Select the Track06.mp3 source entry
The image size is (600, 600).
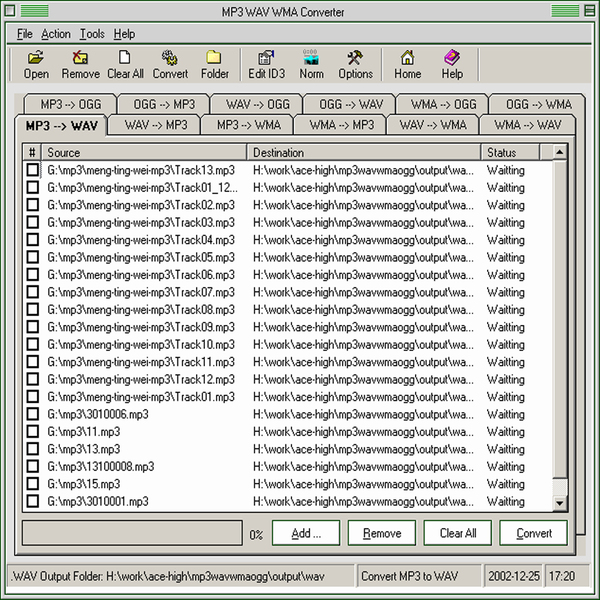pos(141,275)
